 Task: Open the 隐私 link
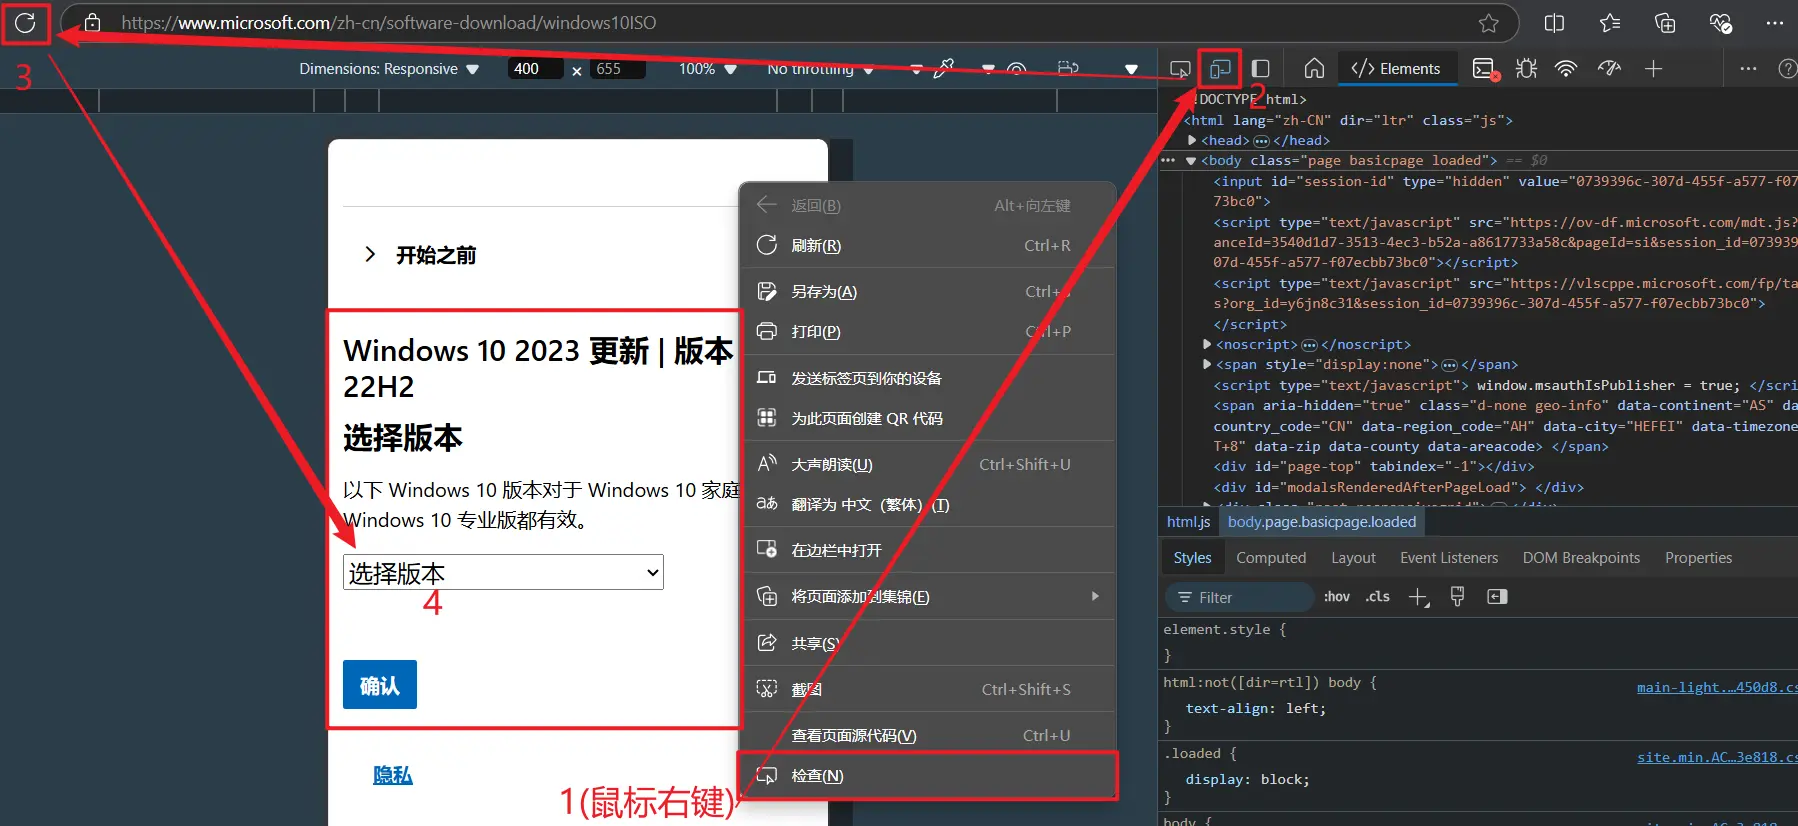[x=393, y=775]
